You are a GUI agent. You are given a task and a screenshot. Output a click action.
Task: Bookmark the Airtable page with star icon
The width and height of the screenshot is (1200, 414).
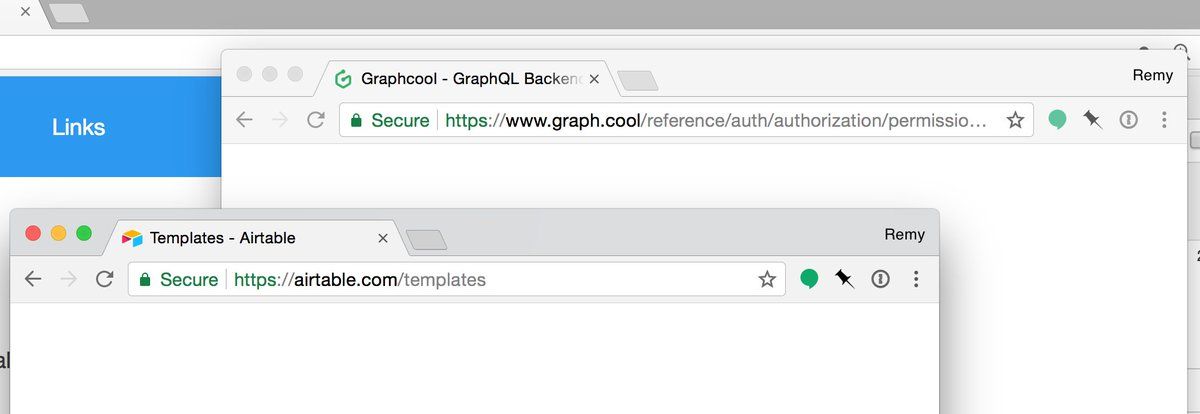767,280
